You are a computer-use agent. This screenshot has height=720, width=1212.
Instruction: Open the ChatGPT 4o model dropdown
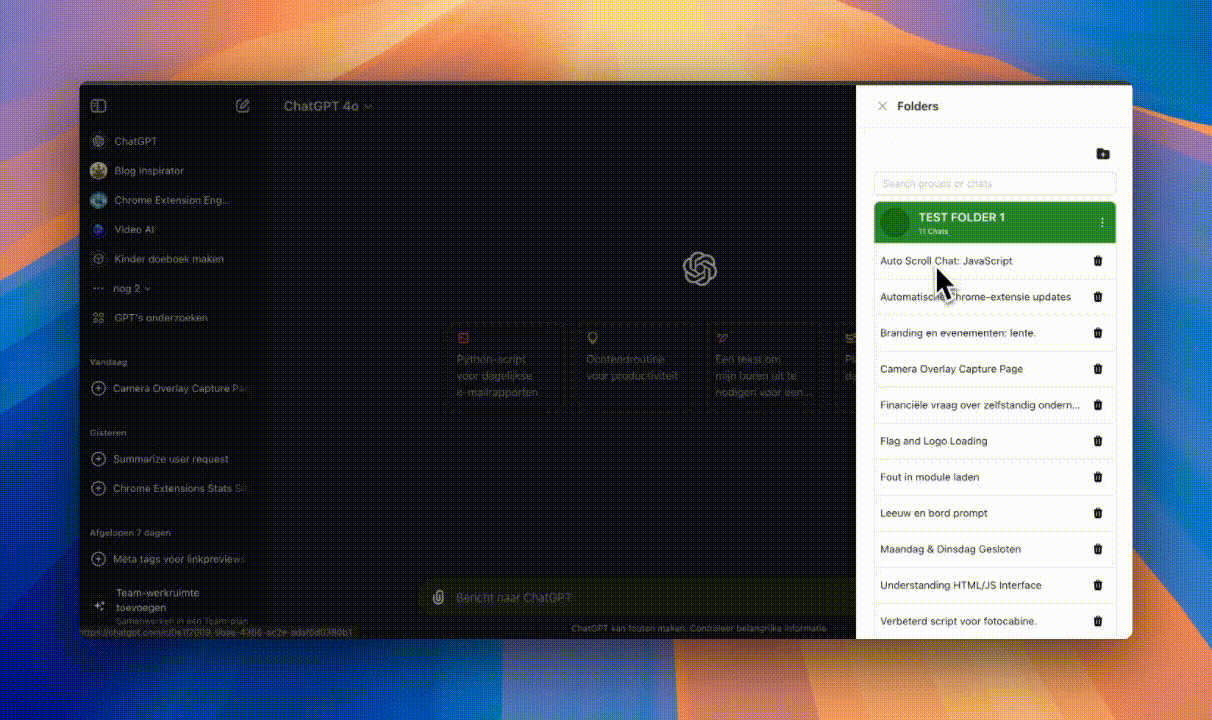pos(328,106)
